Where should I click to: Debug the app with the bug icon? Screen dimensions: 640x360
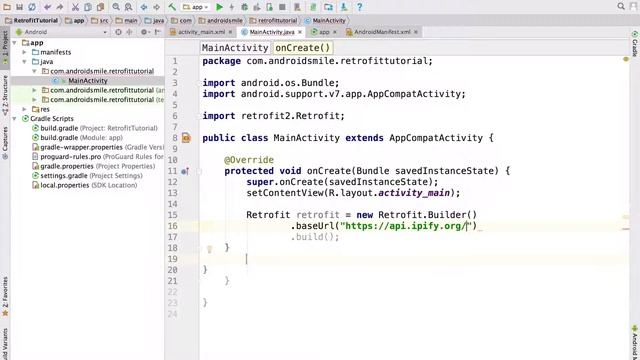244,7
